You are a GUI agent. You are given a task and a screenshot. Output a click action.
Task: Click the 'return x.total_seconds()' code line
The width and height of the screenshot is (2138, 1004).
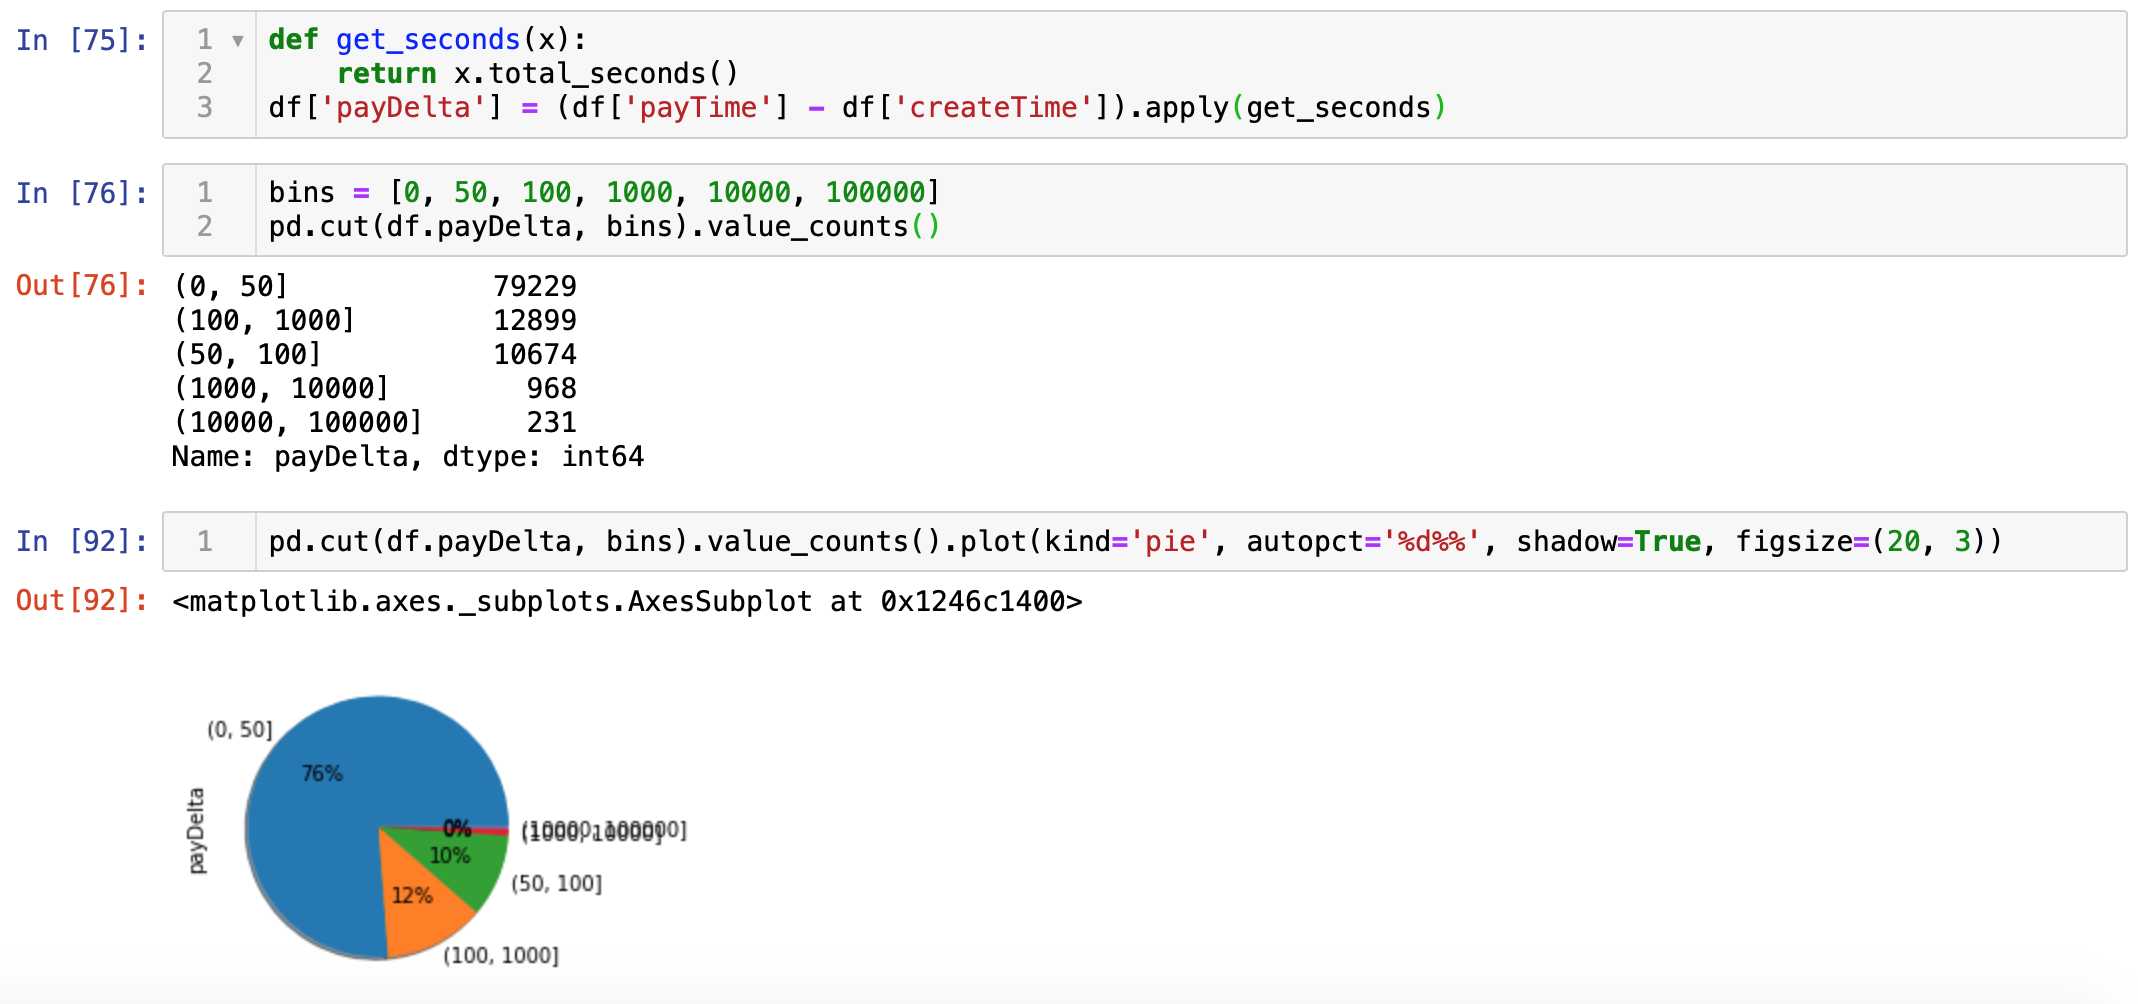click(x=538, y=74)
